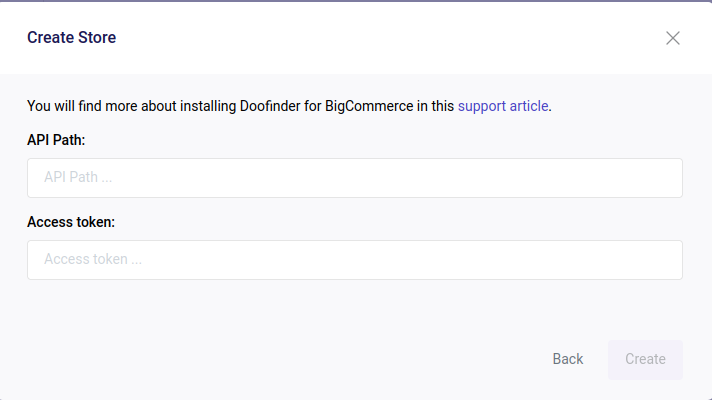The height and width of the screenshot is (400, 712).
Task: Go back with the Back button
Action: coord(568,359)
